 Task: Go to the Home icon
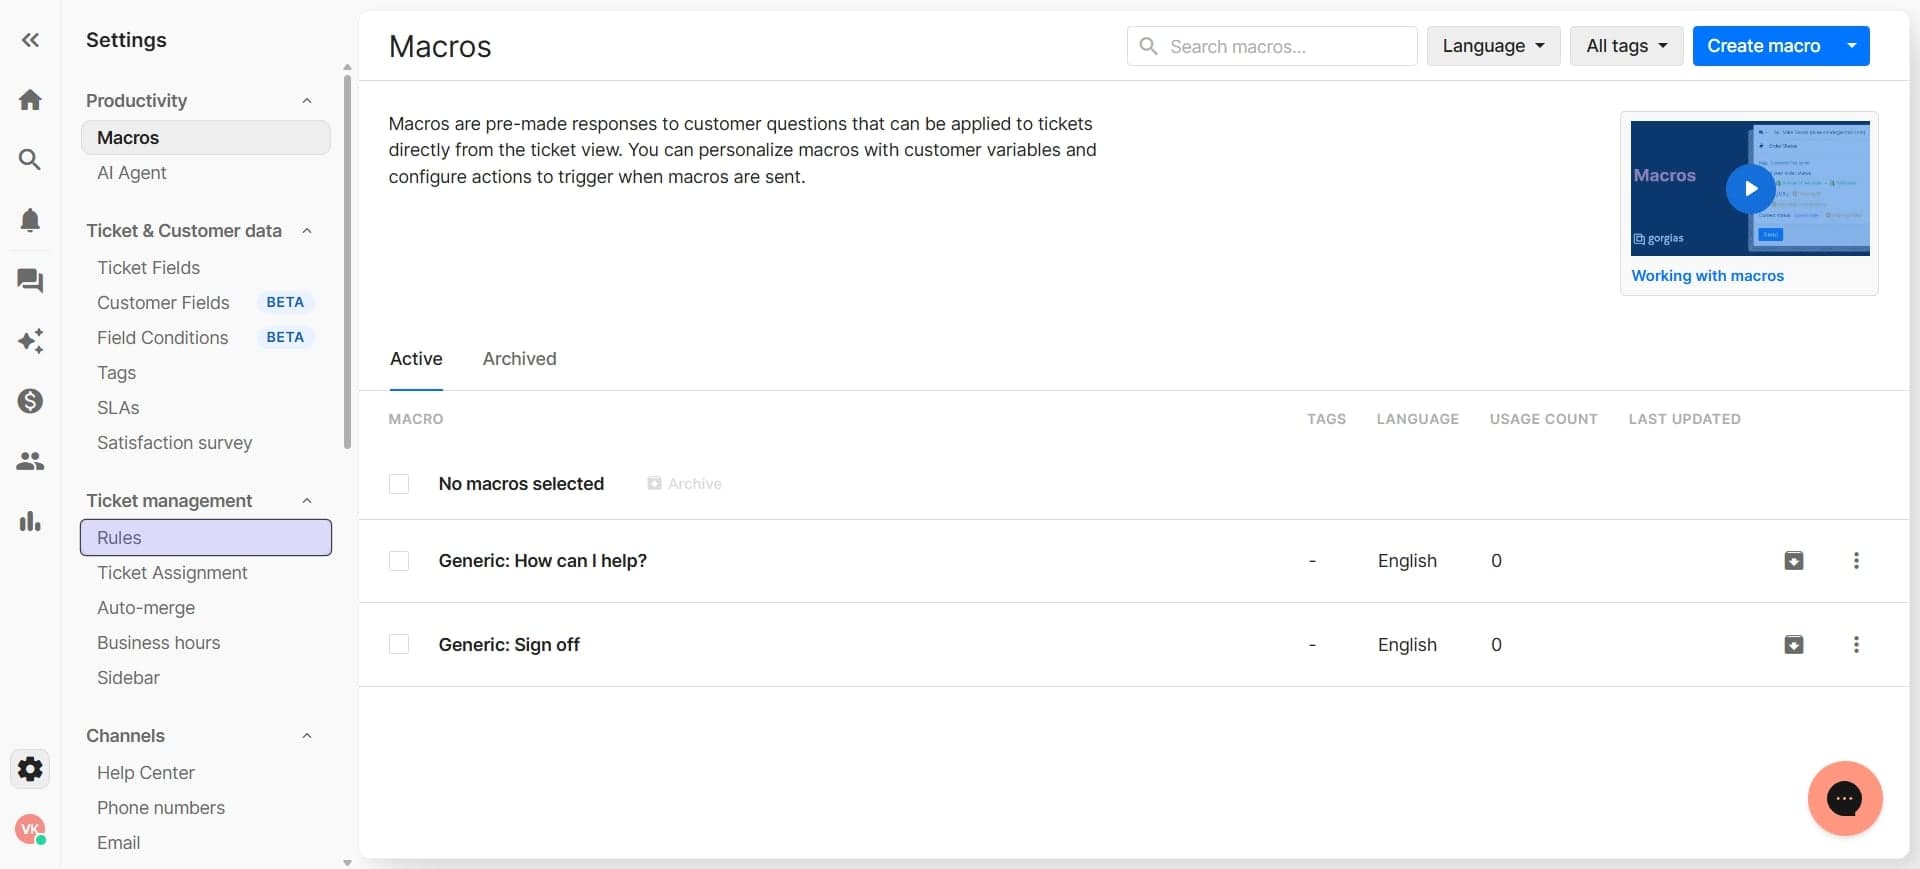click(30, 100)
